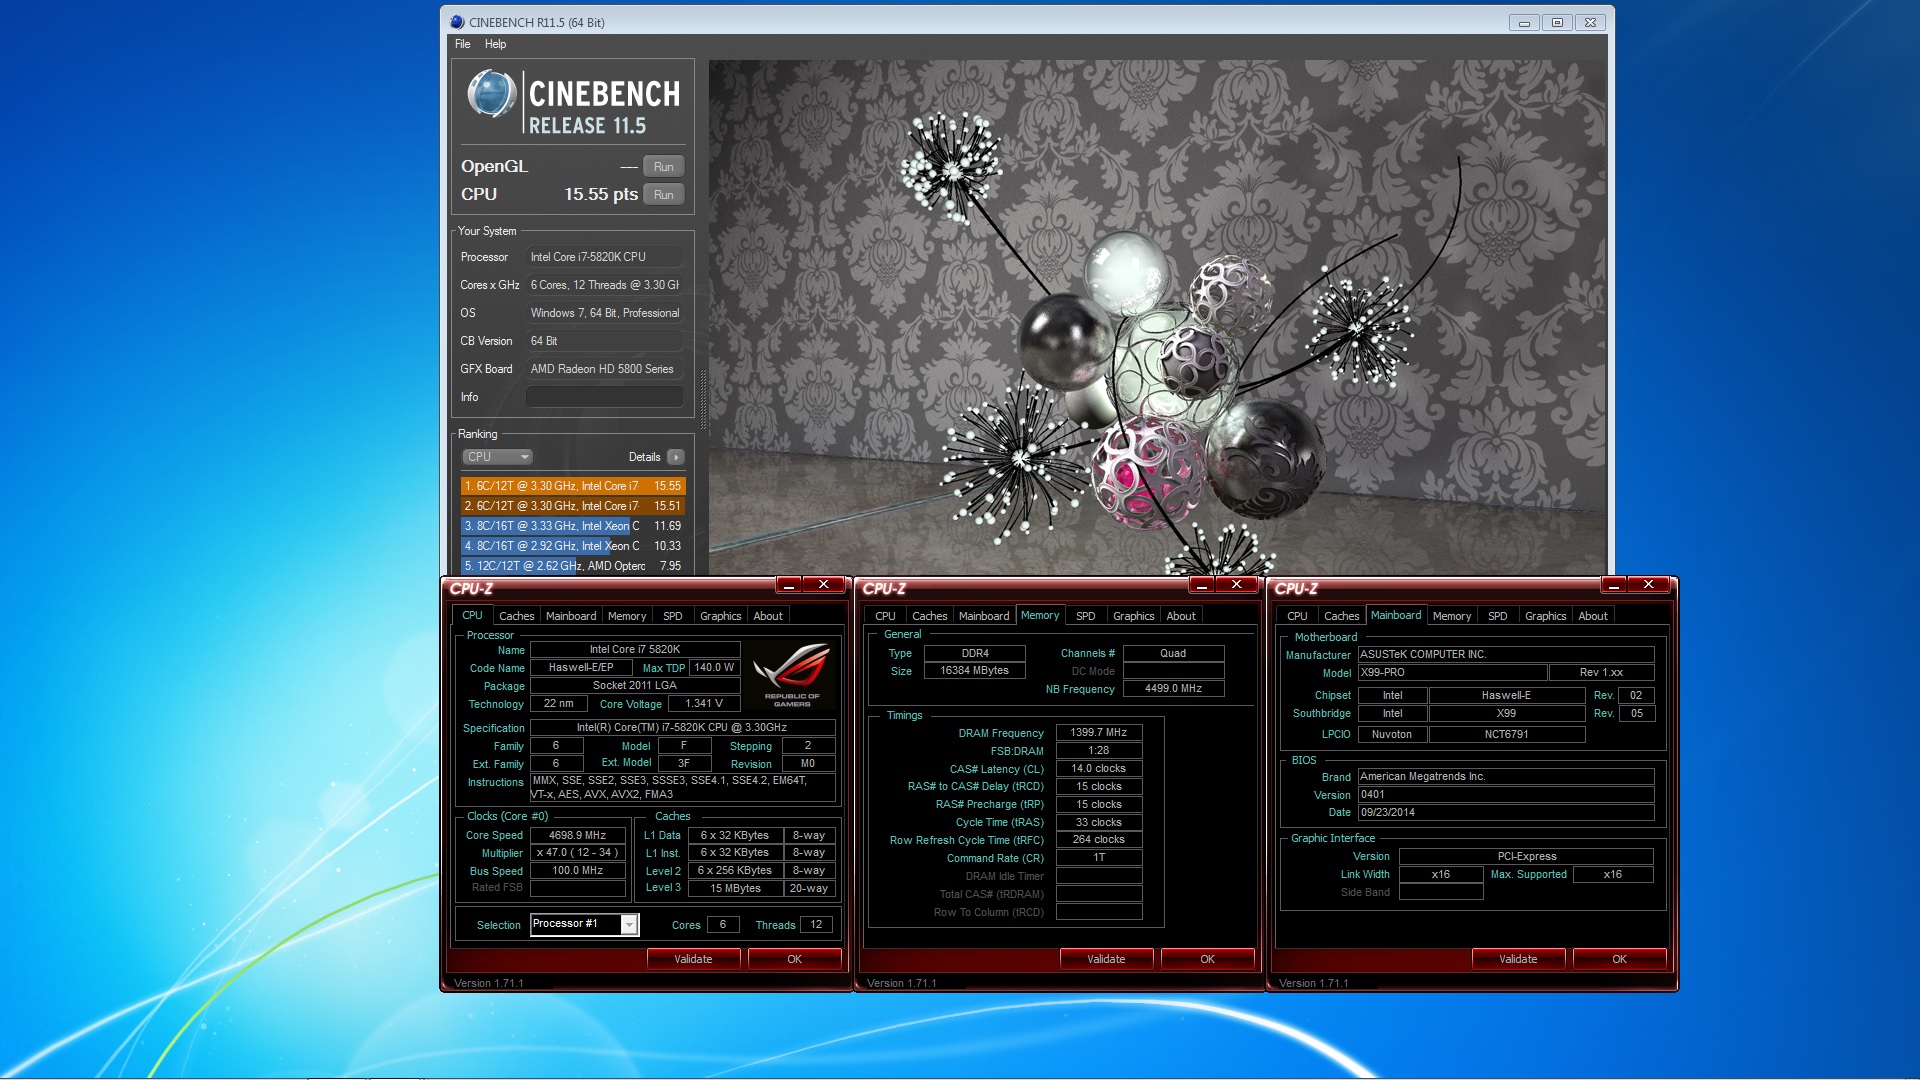Open About tab in middle CPU-Z window
1920x1080 pixels.
(x=1181, y=616)
